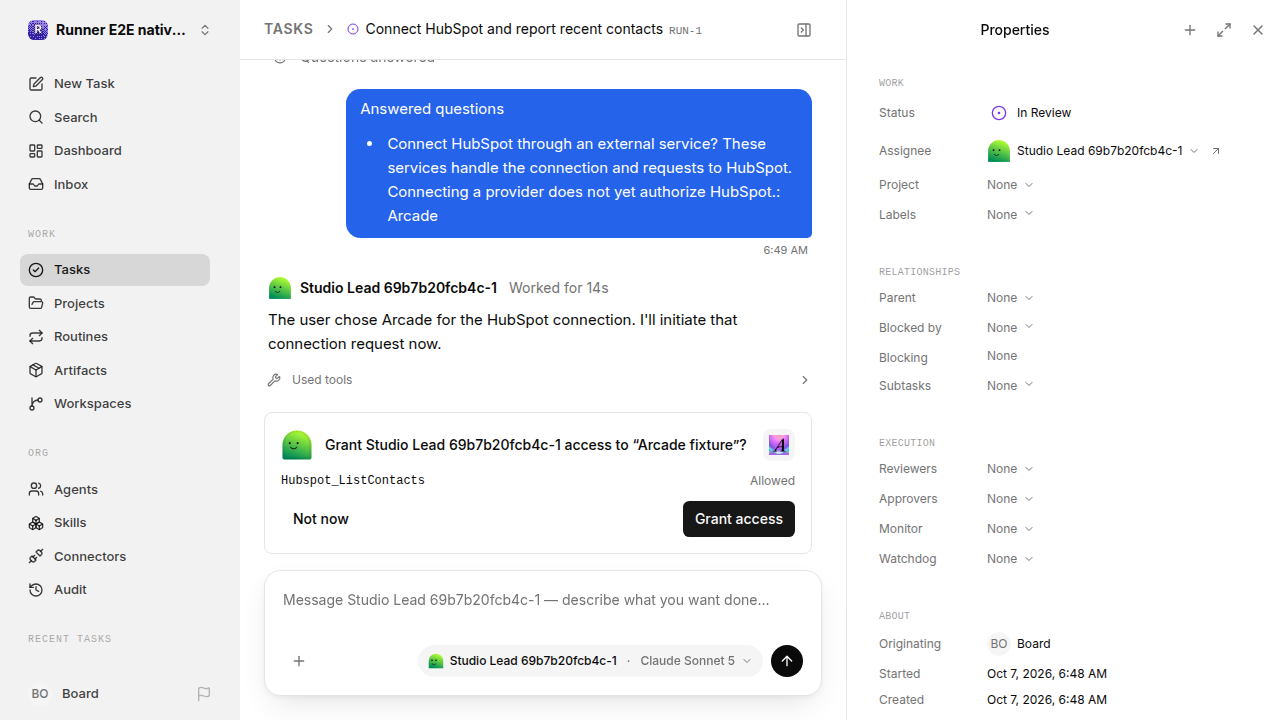1280x720 pixels.
Task: Open the assignee agent via arrow icon
Action: click(x=1216, y=151)
